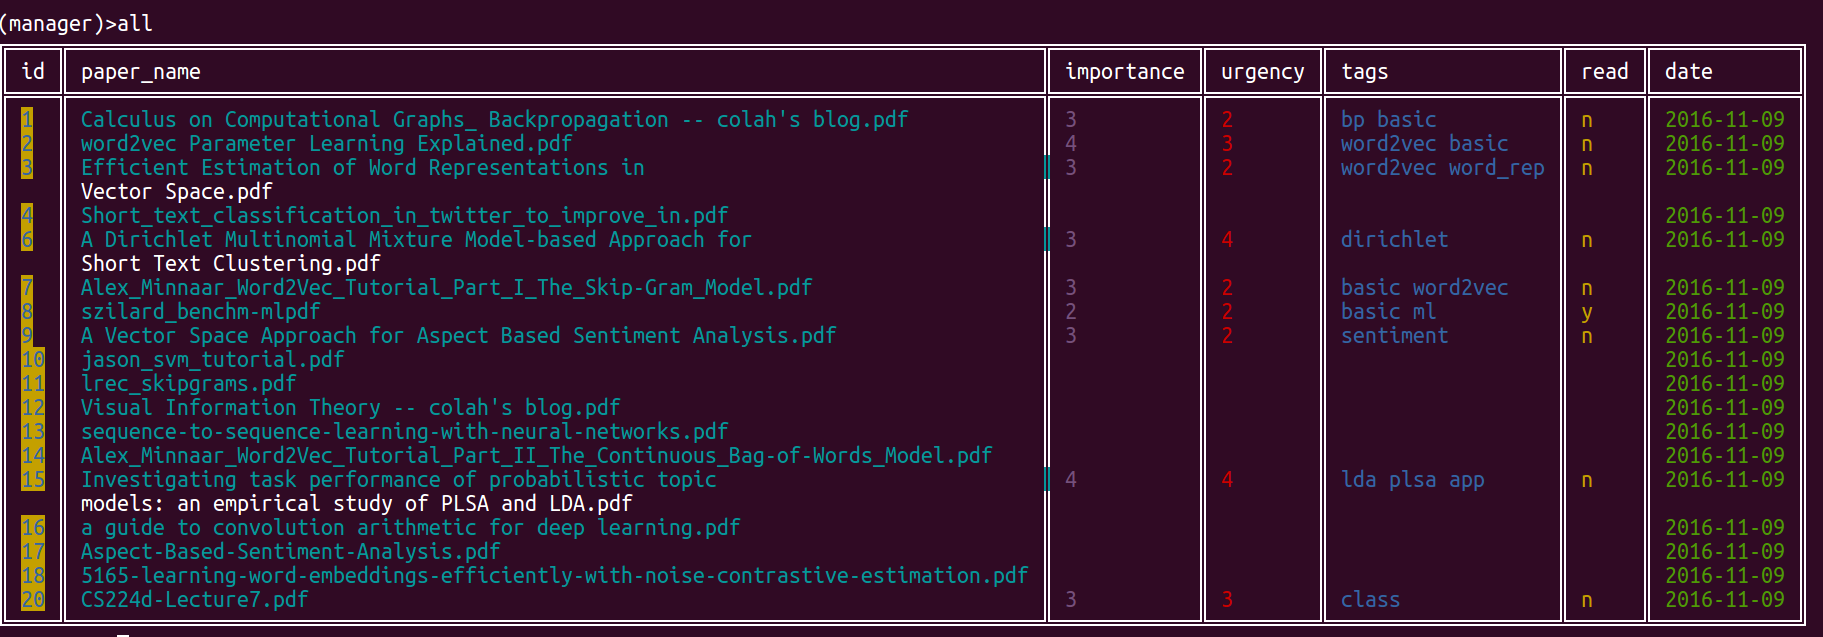Screen dimensions: 1823x637
Task: Click the 'dirichlet' tag
Action: point(1394,240)
